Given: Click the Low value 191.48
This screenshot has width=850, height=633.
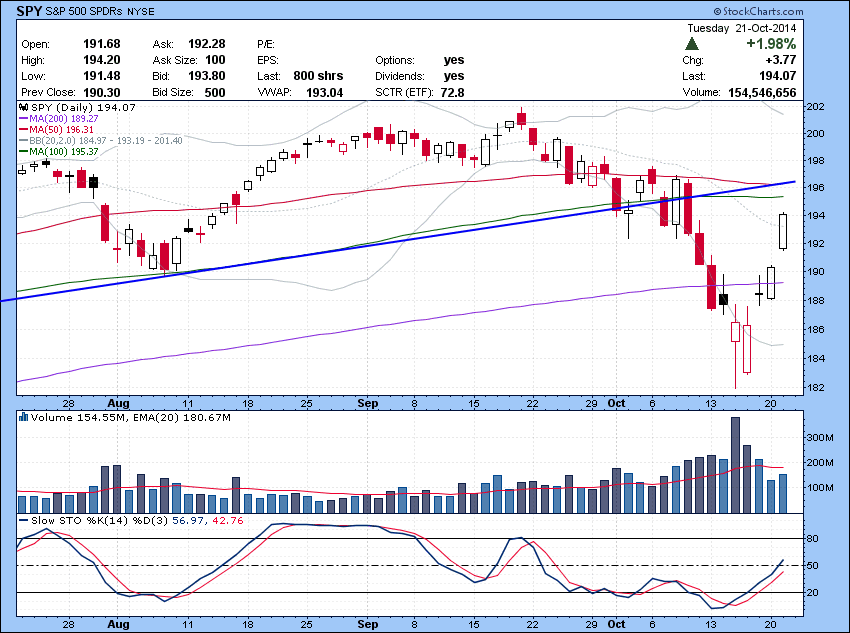Looking at the screenshot, I should point(101,76).
